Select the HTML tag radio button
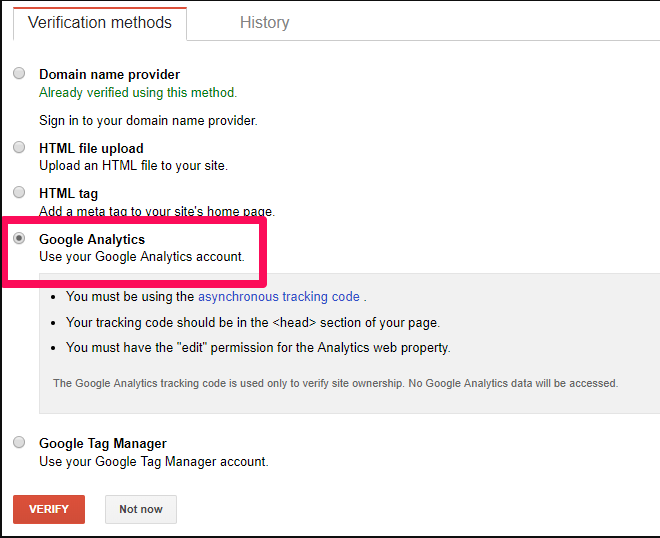Viewport: 660px width, 538px height. (x=19, y=192)
